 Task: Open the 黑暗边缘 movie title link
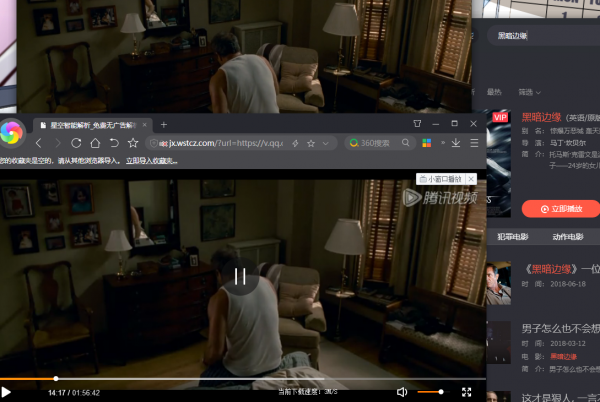(541, 117)
